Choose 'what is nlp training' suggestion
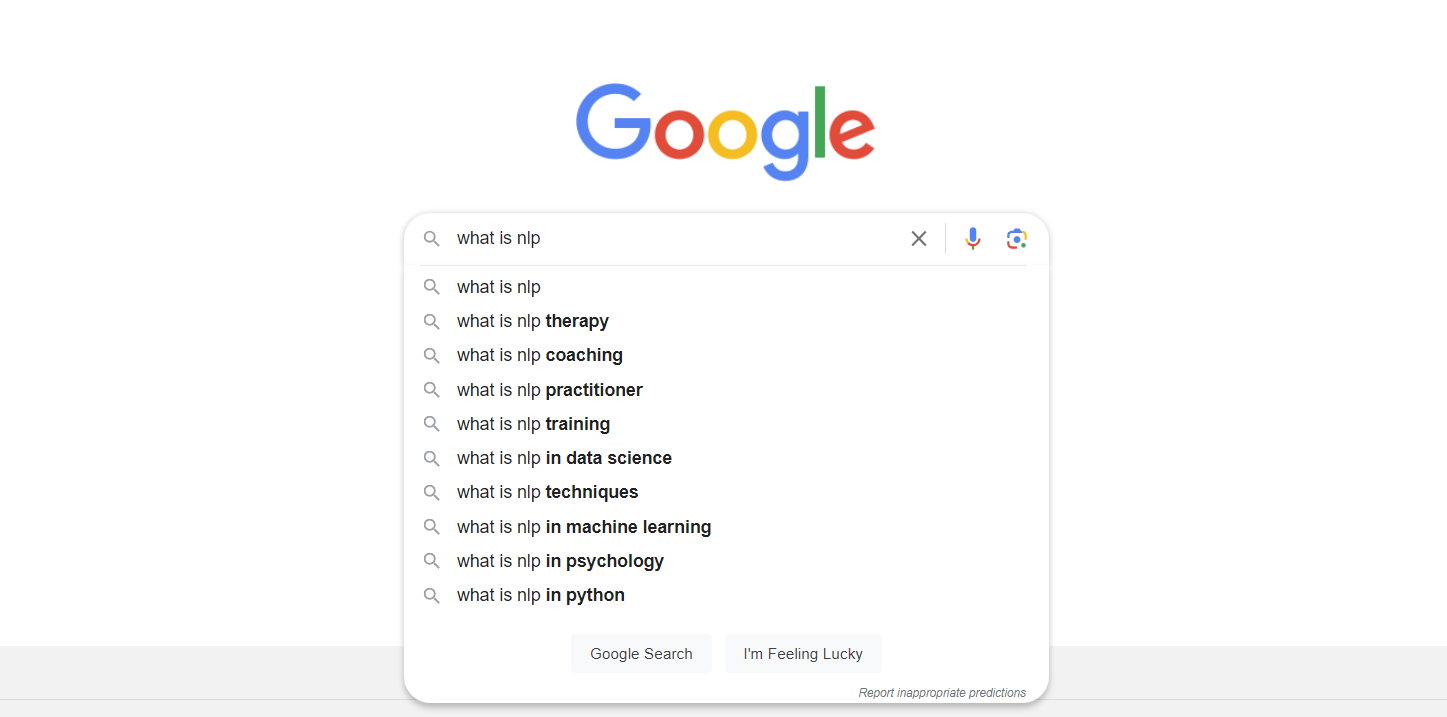The height and width of the screenshot is (717, 1447). 533,424
